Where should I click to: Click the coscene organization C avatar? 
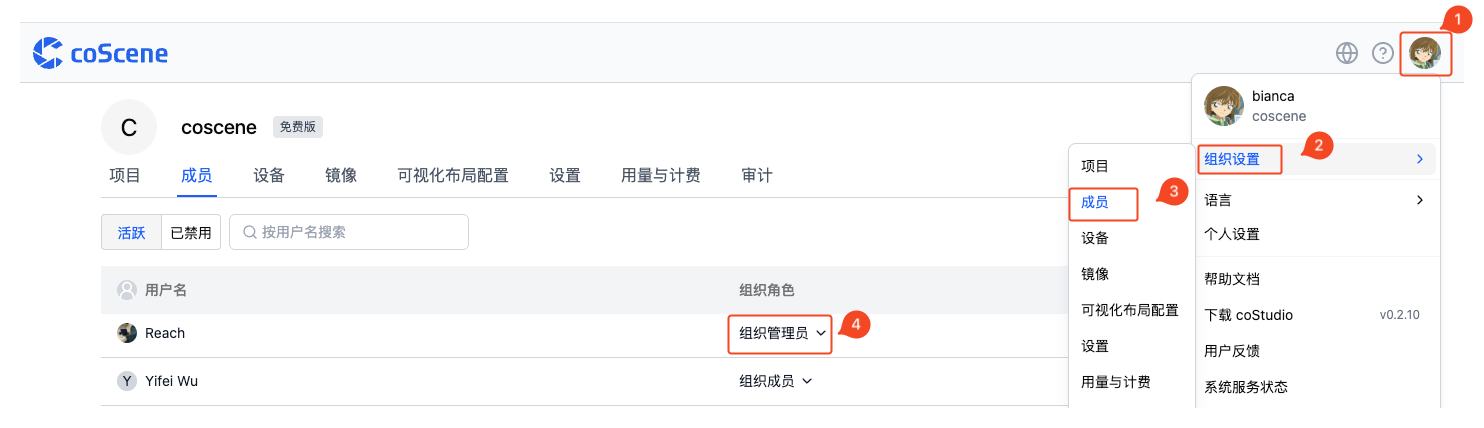tap(129, 127)
